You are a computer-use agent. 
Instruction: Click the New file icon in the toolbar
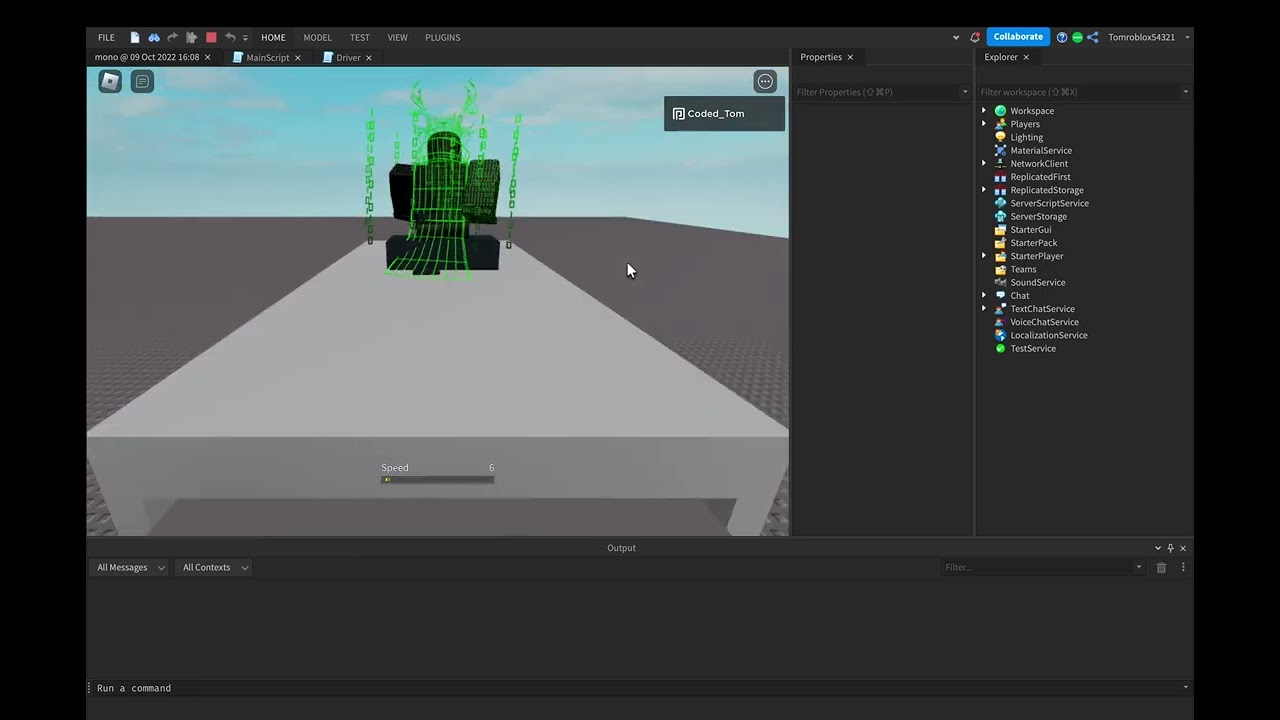click(x=135, y=37)
